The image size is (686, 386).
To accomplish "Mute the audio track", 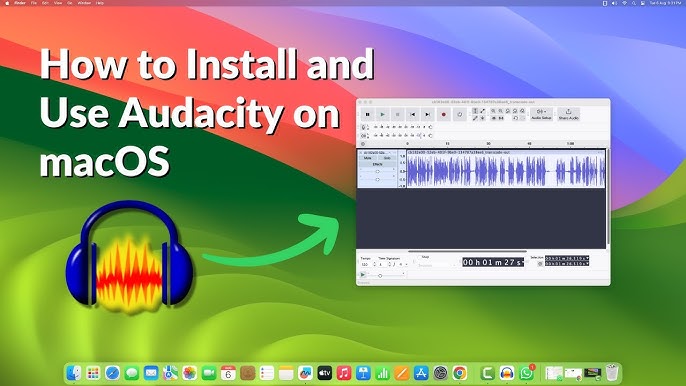I will (x=368, y=158).
